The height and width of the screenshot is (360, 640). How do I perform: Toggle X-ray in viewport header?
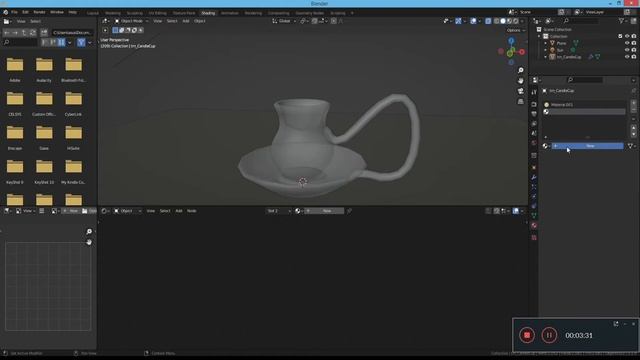pyautogui.click(x=488, y=21)
